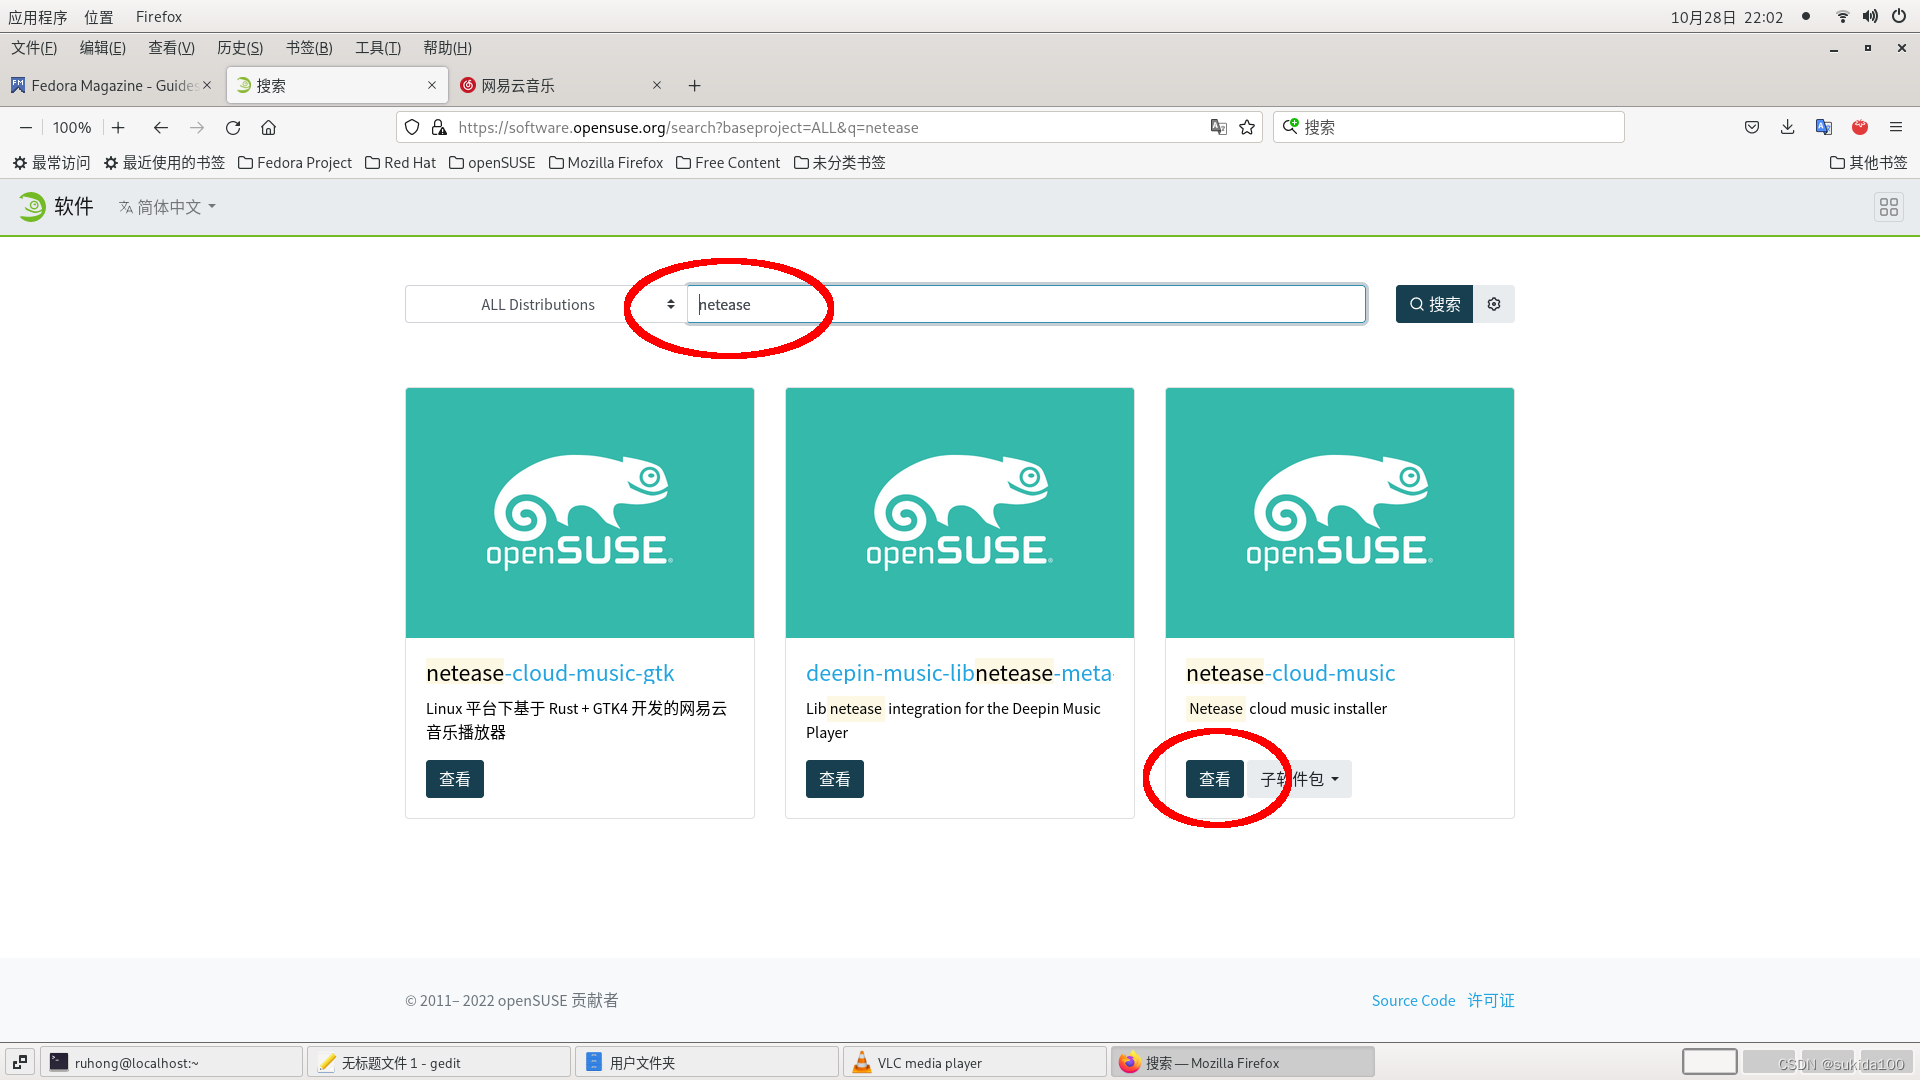The width and height of the screenshot is (1920, 1080).
Task: Open the 位置 panel menu
Action: (x=99, y=17)
